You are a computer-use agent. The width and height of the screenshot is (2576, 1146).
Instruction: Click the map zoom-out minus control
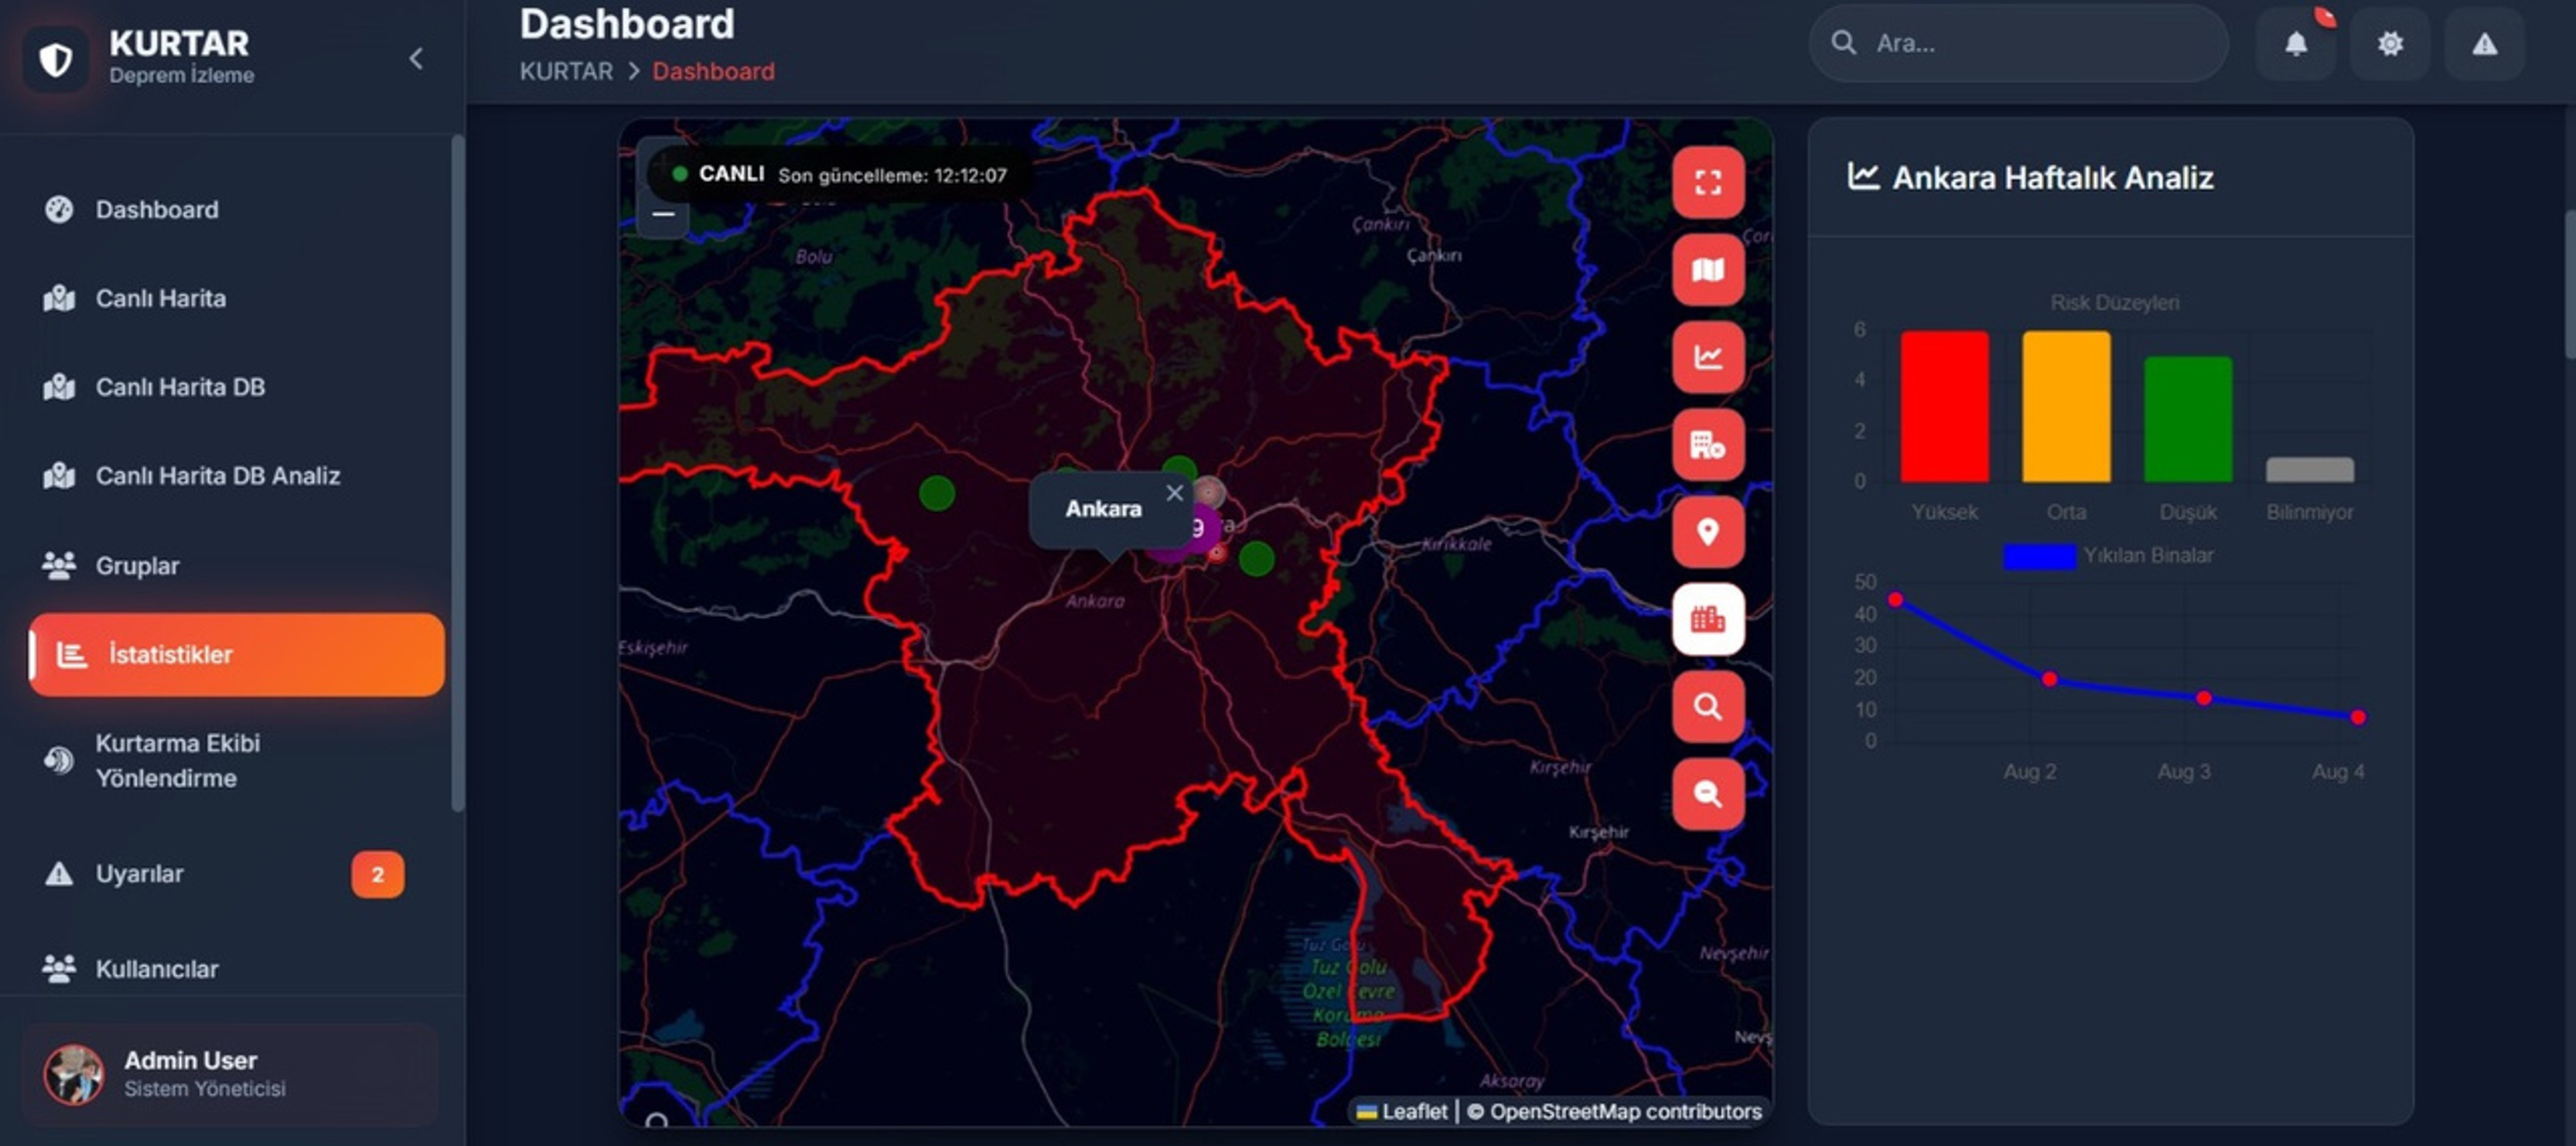(x=663, y=213)
